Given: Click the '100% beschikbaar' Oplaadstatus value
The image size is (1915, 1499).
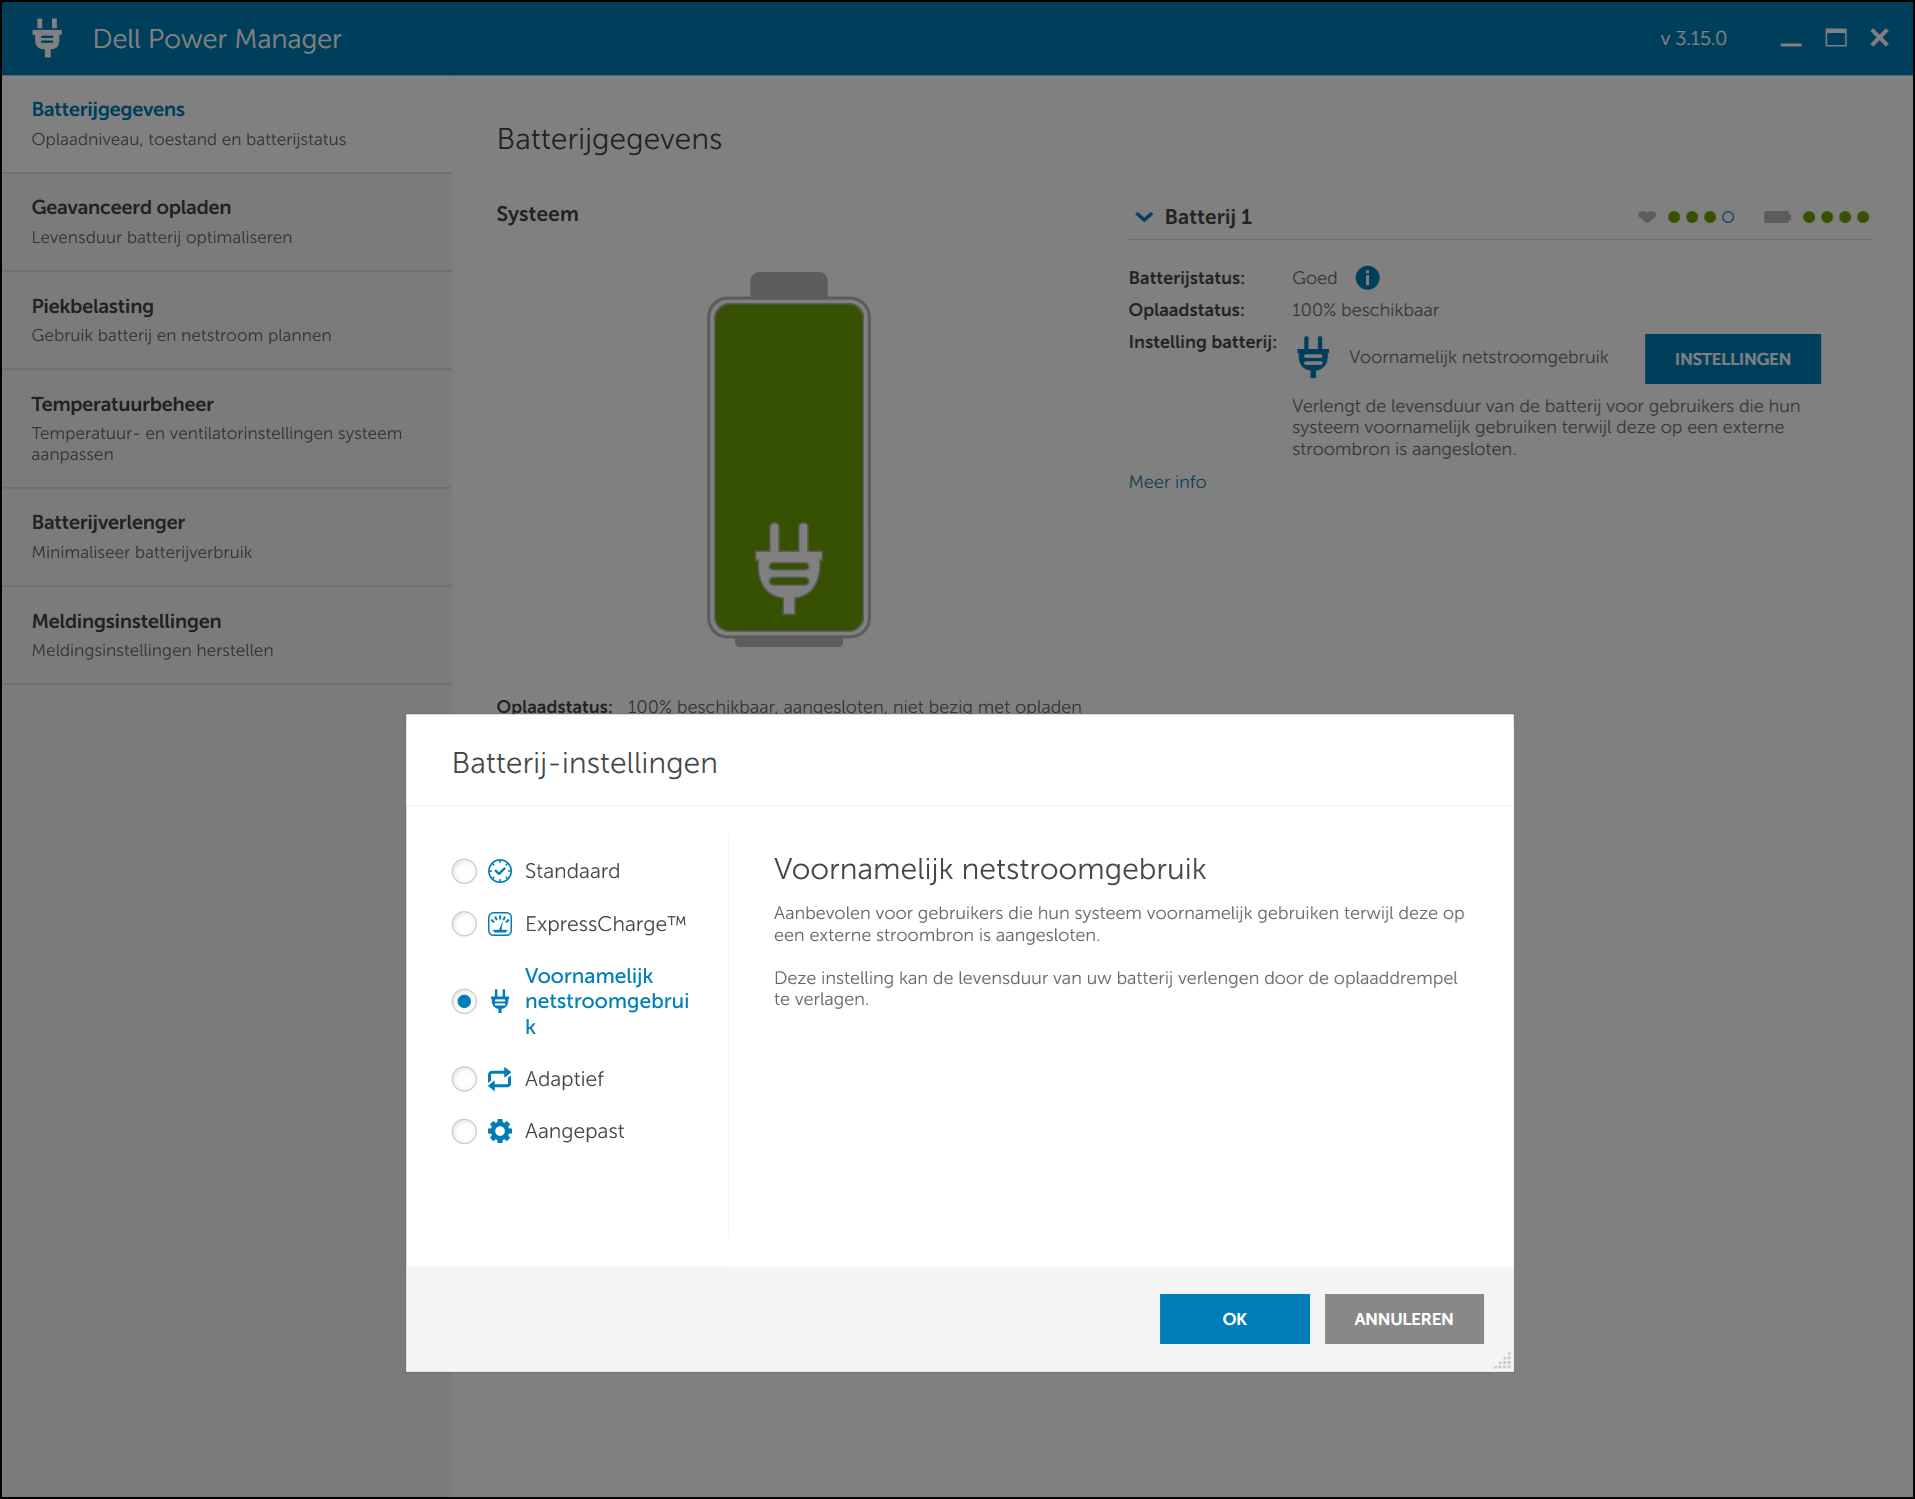Looking at the screenshot, I should coord(1365,310).
